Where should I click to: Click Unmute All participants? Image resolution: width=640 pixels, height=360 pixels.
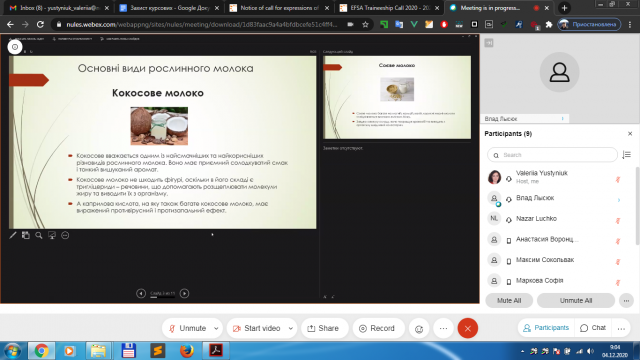click(576, 300)
